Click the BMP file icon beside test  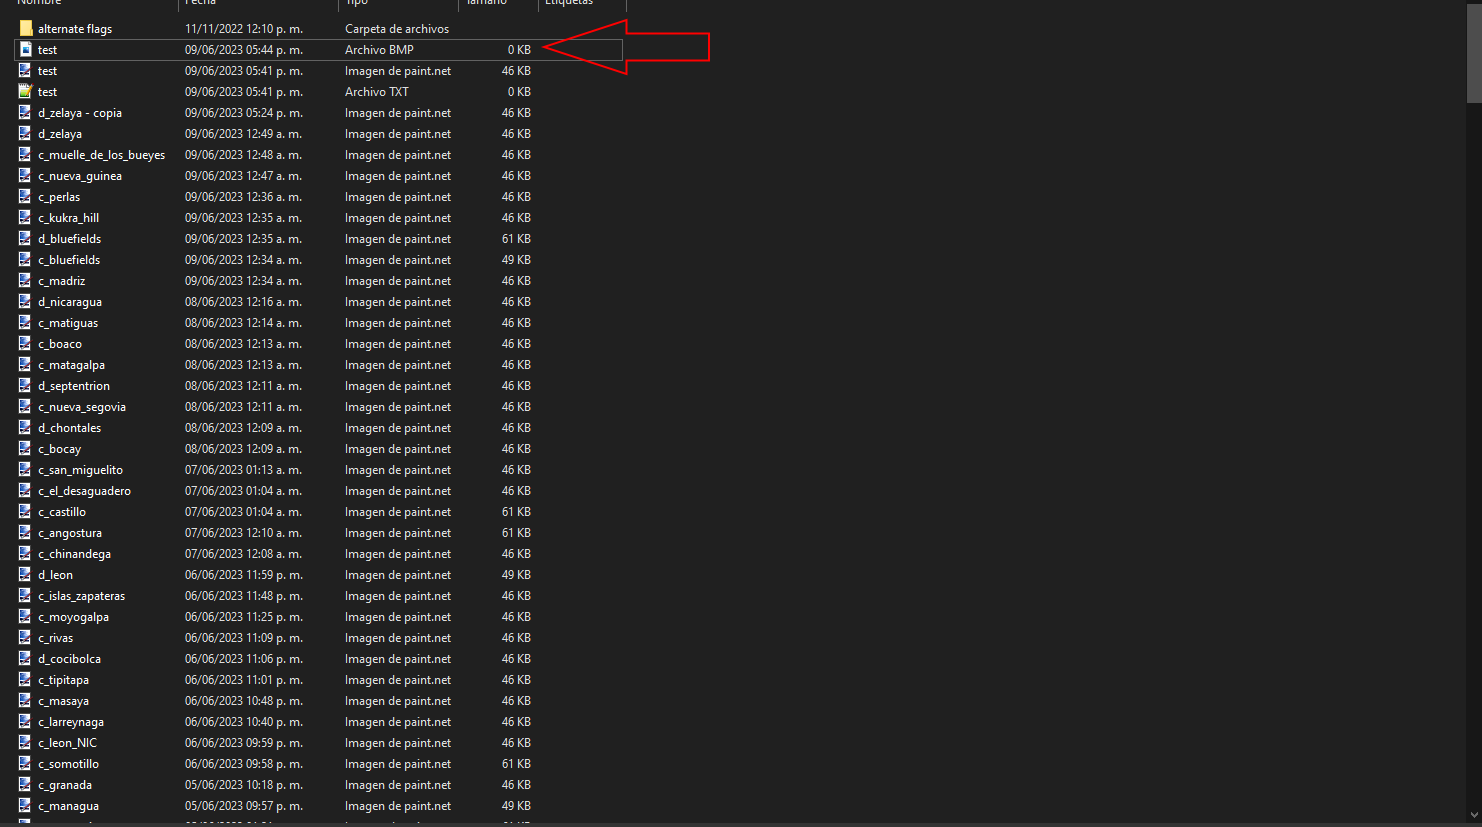click(24, 49)
